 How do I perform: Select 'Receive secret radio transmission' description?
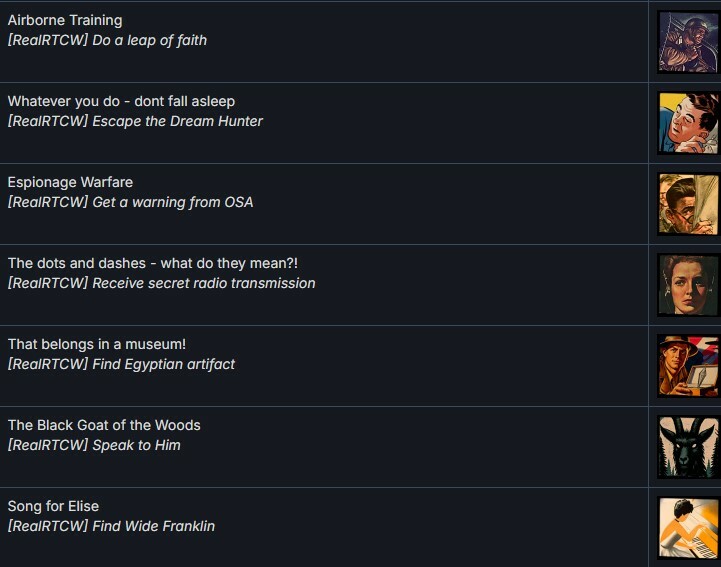click(161, 283)
